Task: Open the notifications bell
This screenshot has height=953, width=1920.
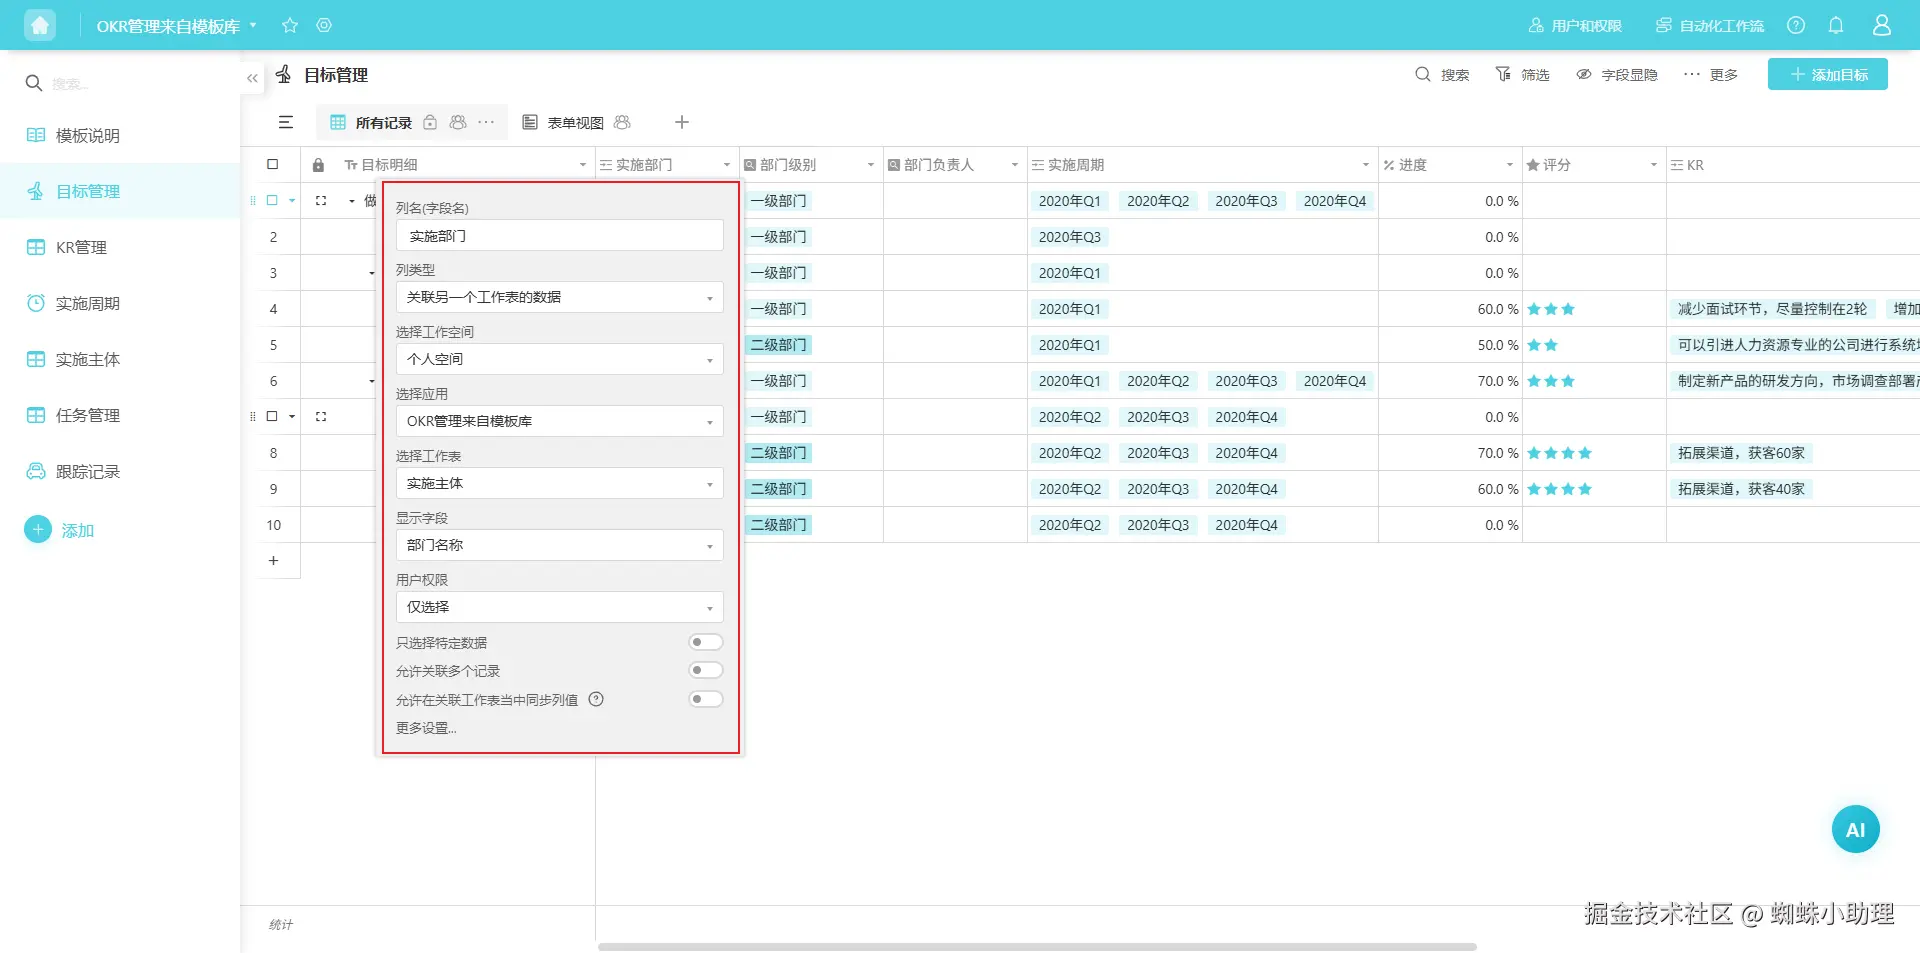Action: tap(1836, 25)
